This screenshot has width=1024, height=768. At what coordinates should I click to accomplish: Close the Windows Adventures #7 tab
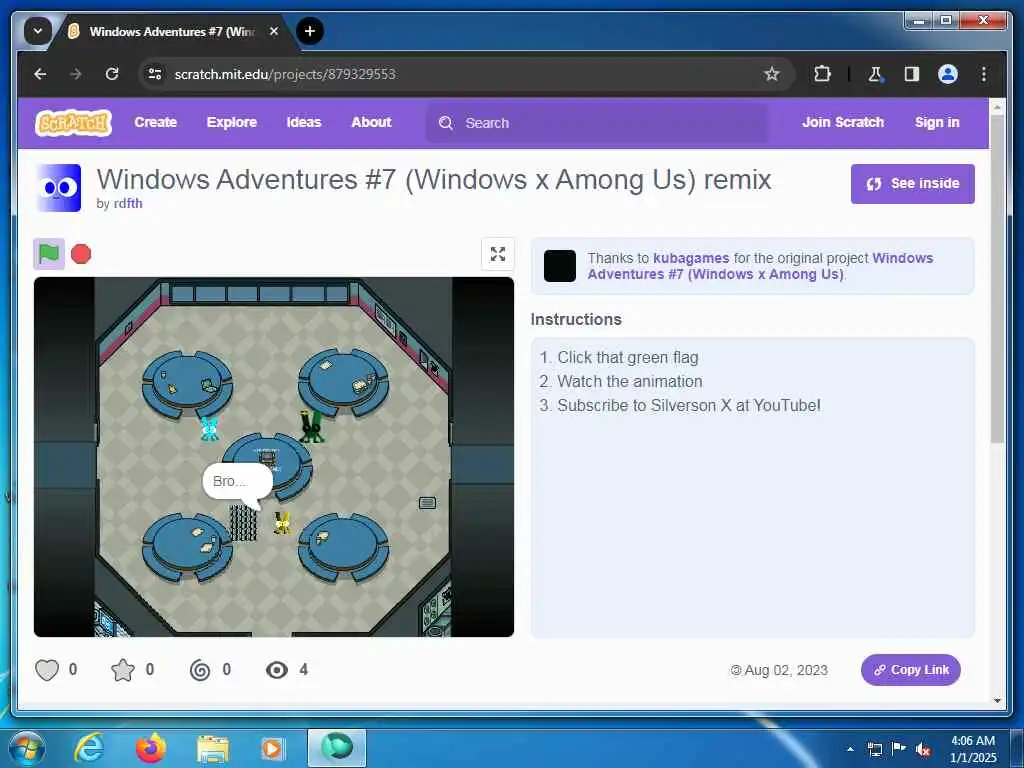pyautogui.click(x=274, y=31)
